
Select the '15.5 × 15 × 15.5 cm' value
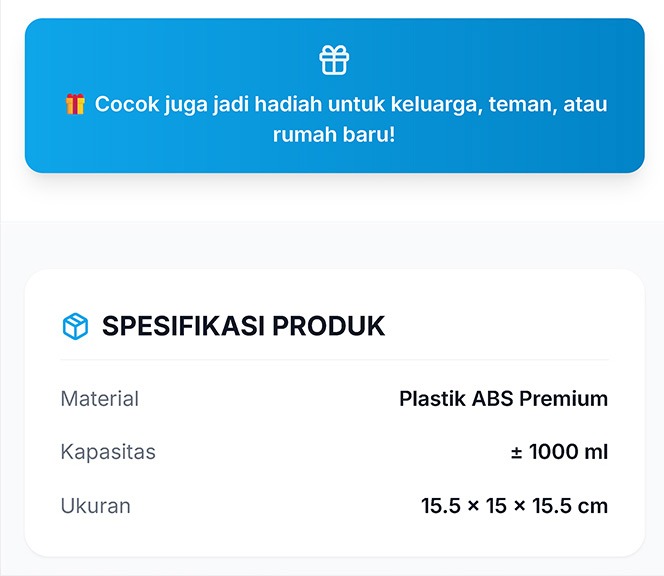(514, 505)
